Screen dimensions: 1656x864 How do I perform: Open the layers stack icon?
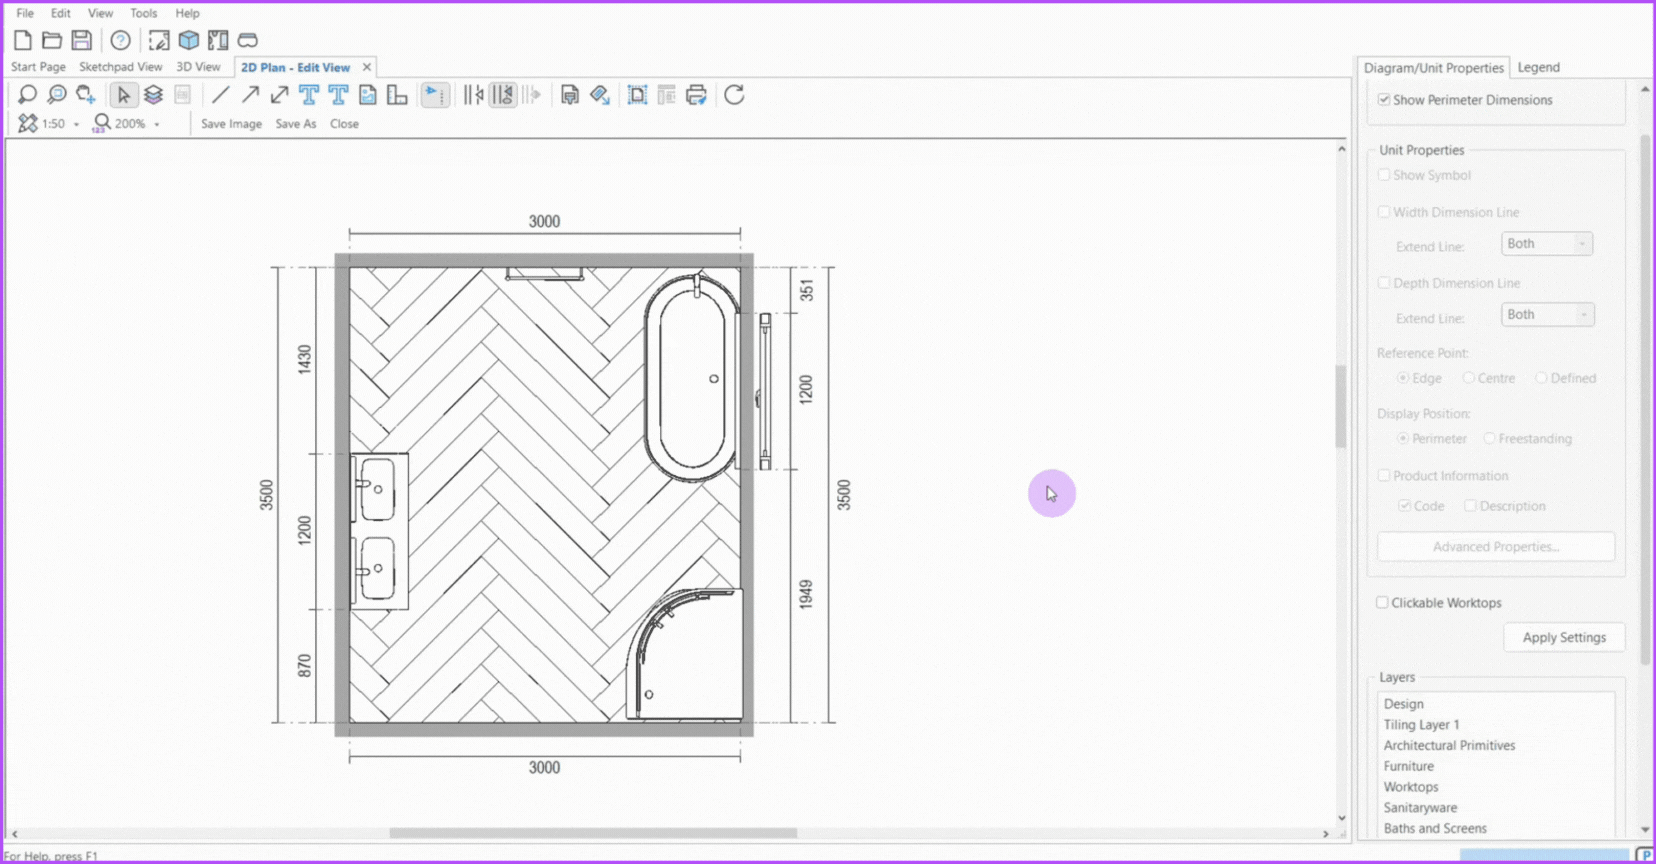point(153,95)
